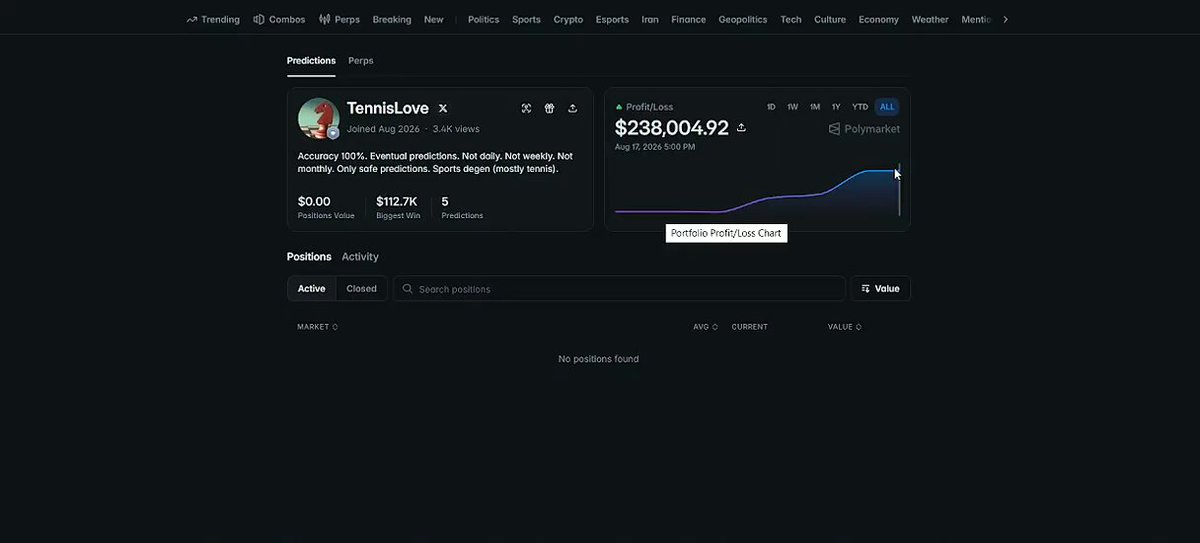Click the 5 Predictions stat
Screen dimensions: 1200x543
coord(462,207)
